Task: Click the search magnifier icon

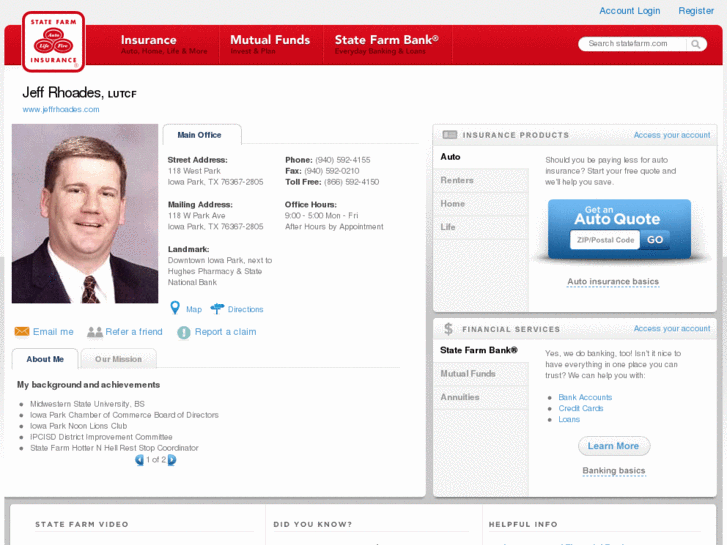Action: (x=695, y=44)
